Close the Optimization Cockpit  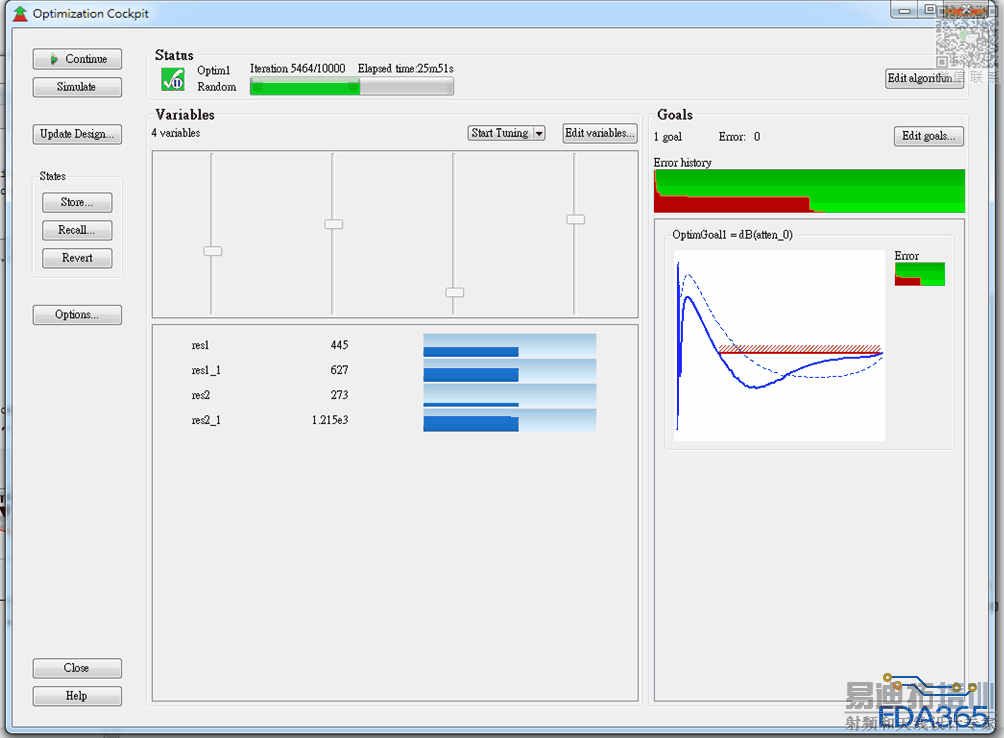click(77, 668)
